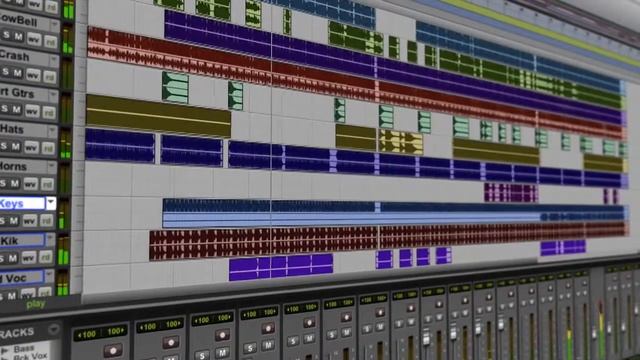
Task: Mute the Hats track
Action: pos(16,146)
